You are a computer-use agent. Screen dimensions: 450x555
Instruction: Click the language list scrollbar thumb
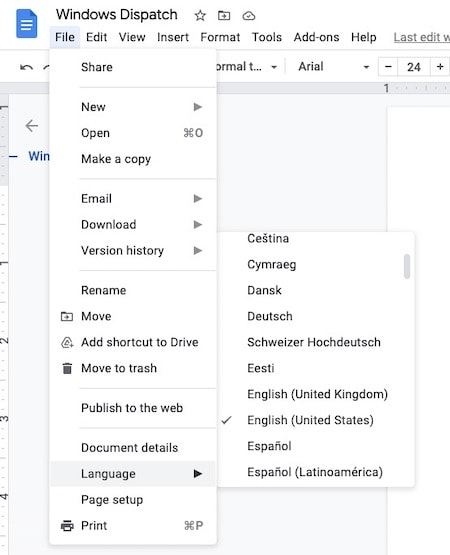click(x=407, y=266)
